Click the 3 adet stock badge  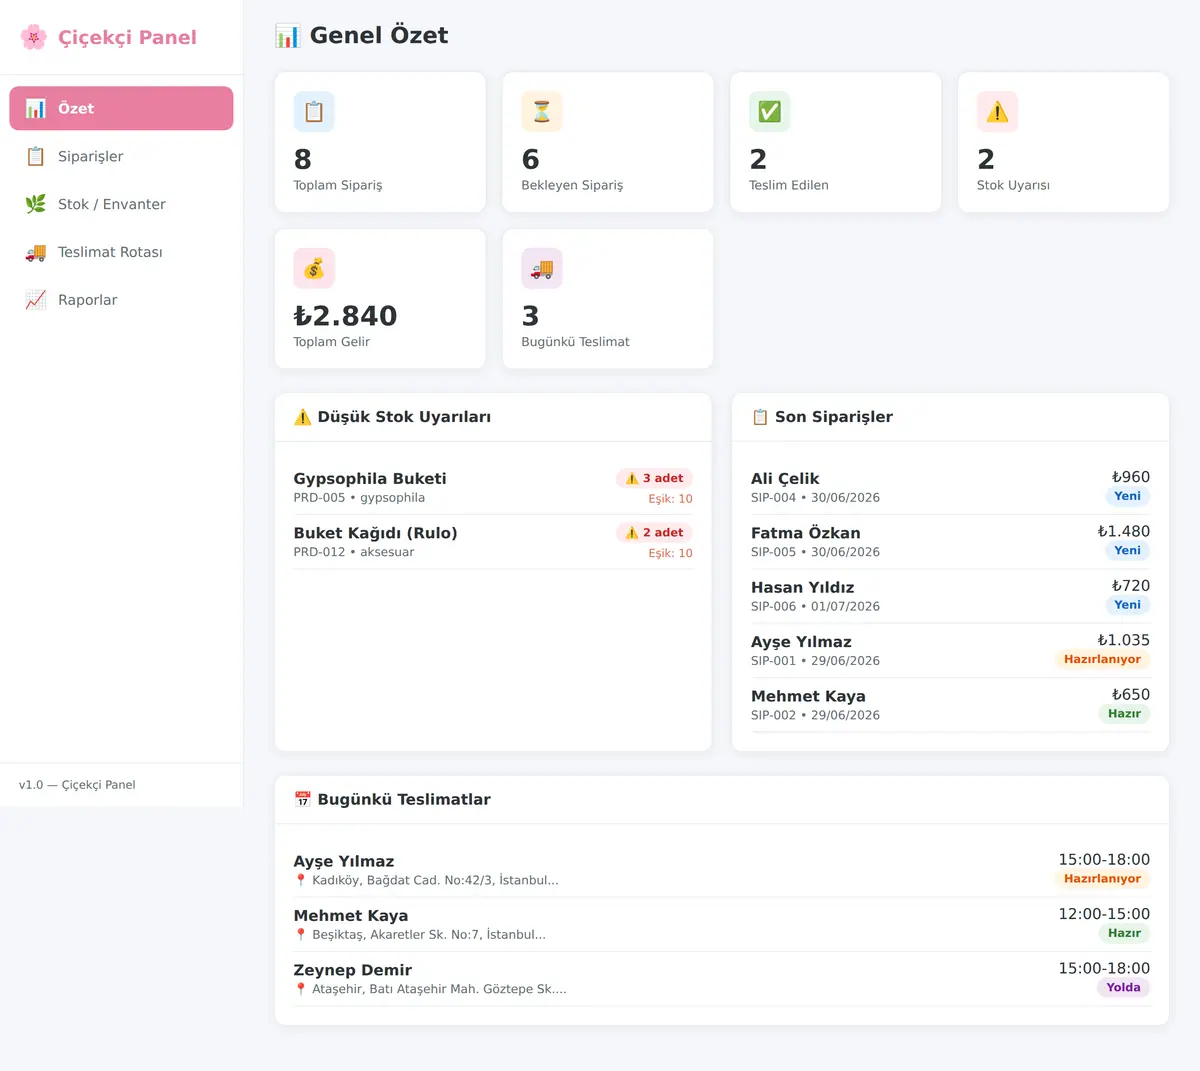click(x=654, y=478)
